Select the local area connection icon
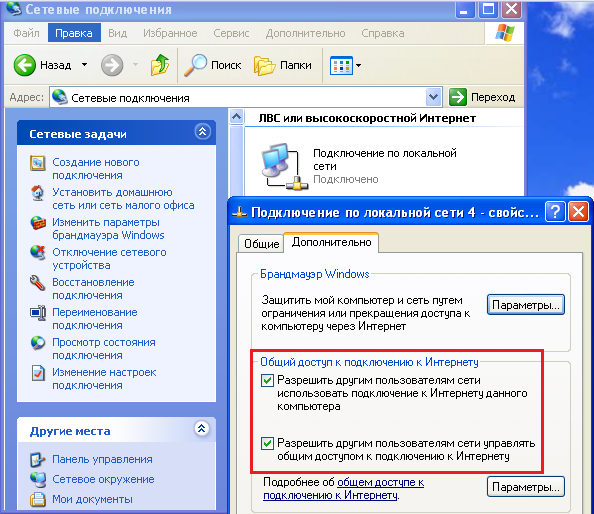The height and width of the screenshot is (514, 594). tap(284, 167)
